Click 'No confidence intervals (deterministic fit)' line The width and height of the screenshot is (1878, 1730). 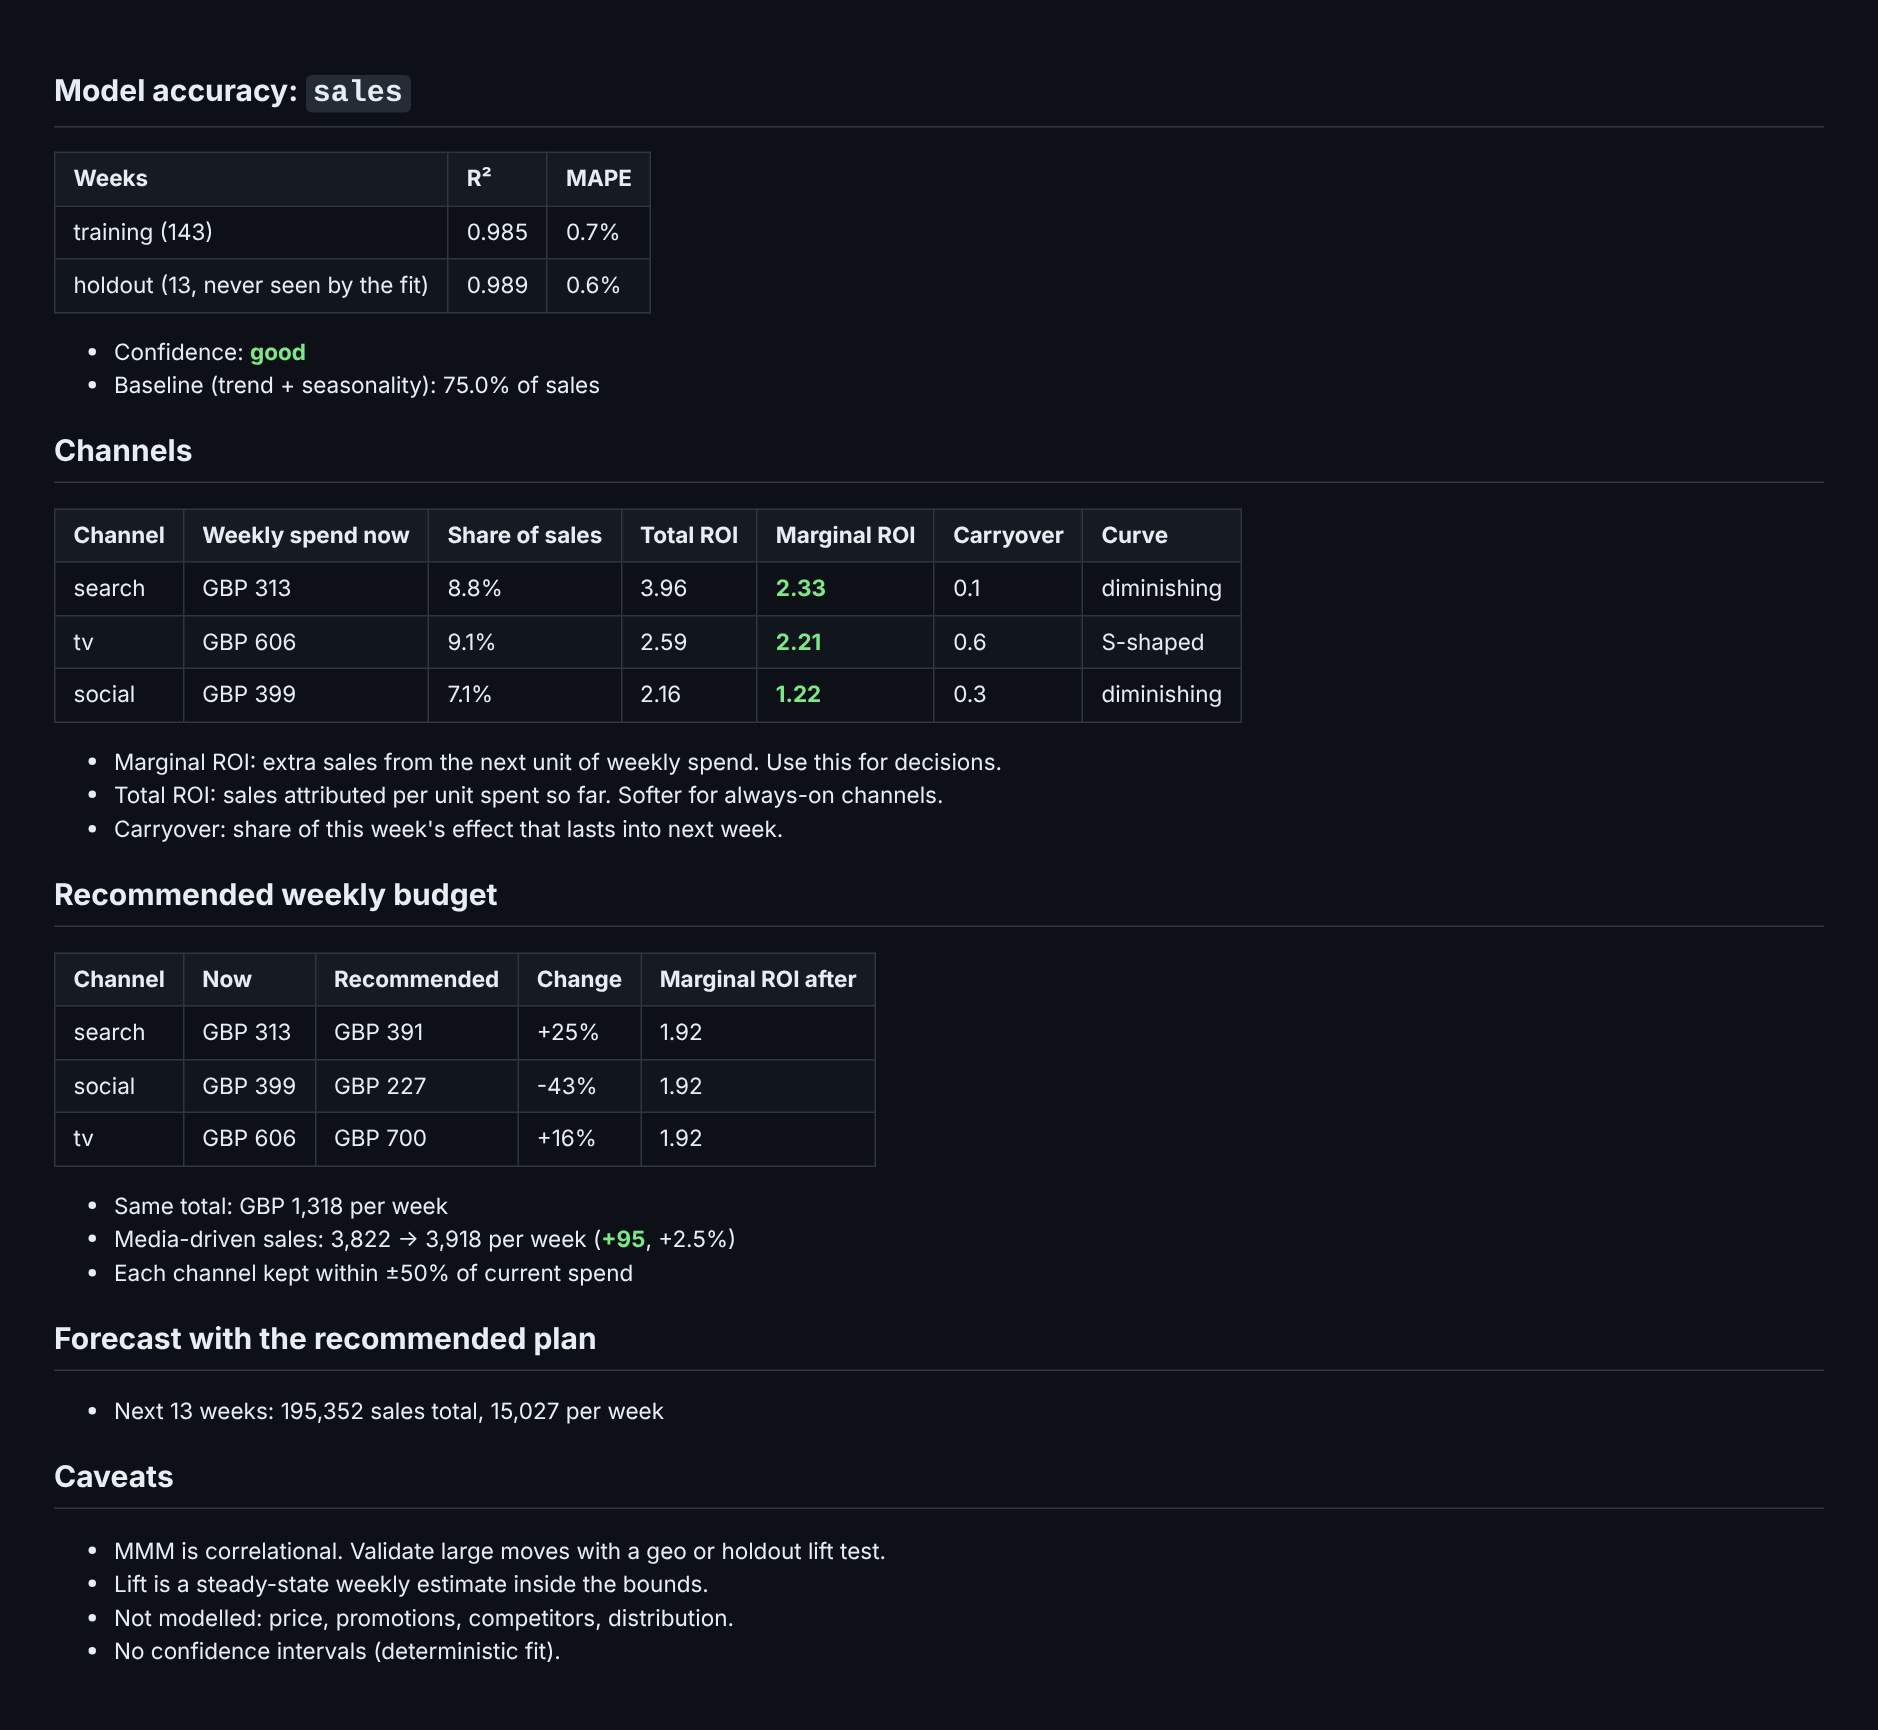(x=337, y=1652)
